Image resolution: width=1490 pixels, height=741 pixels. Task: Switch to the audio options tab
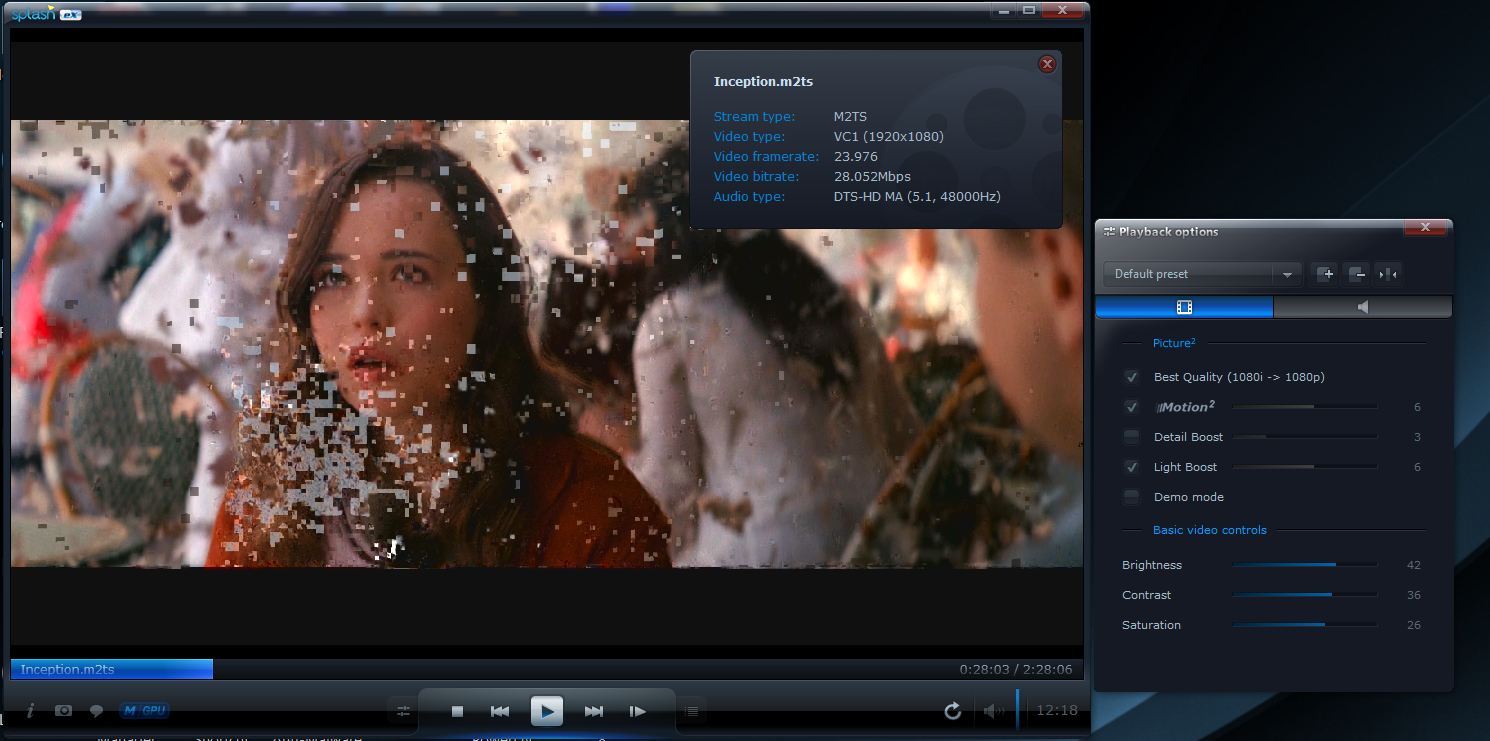pyautogui.click(x=1362, y=307)
